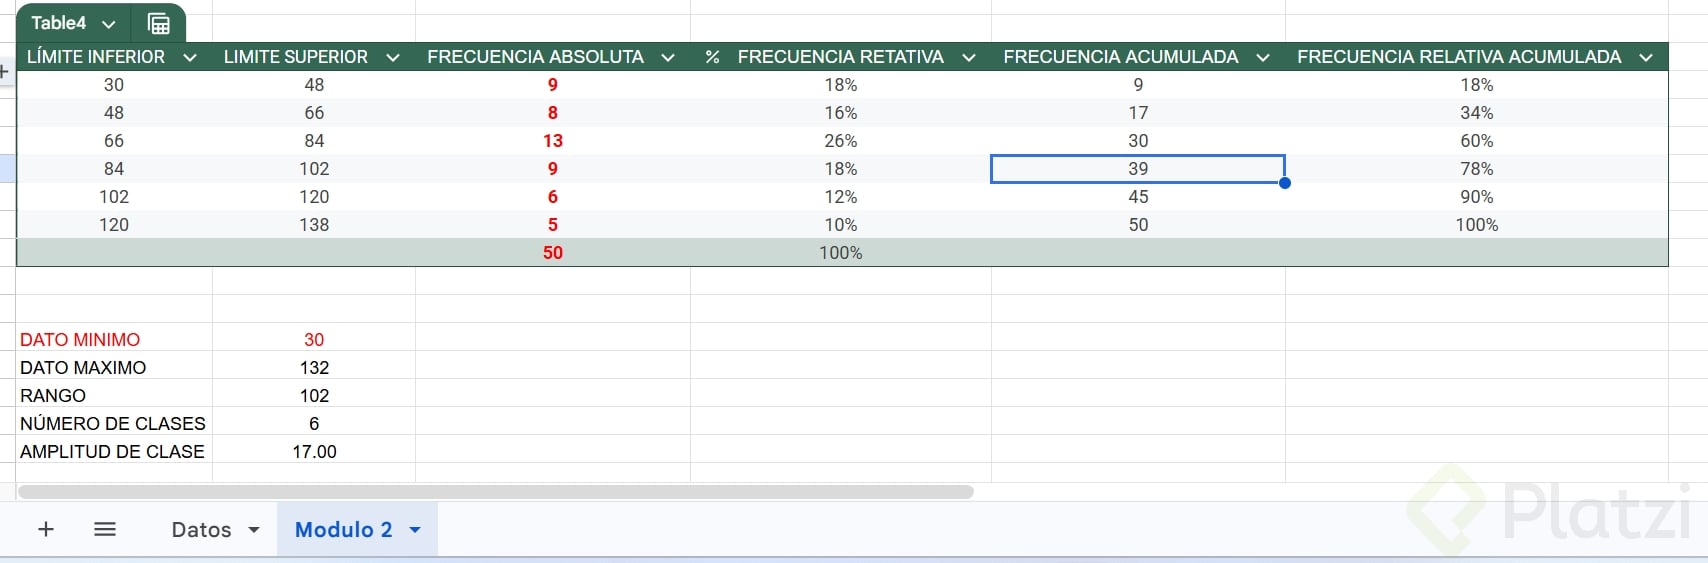Click the horizontal scrollbar
The width and height of the screenshot is (1708, 563).
[x=495, y=492]
